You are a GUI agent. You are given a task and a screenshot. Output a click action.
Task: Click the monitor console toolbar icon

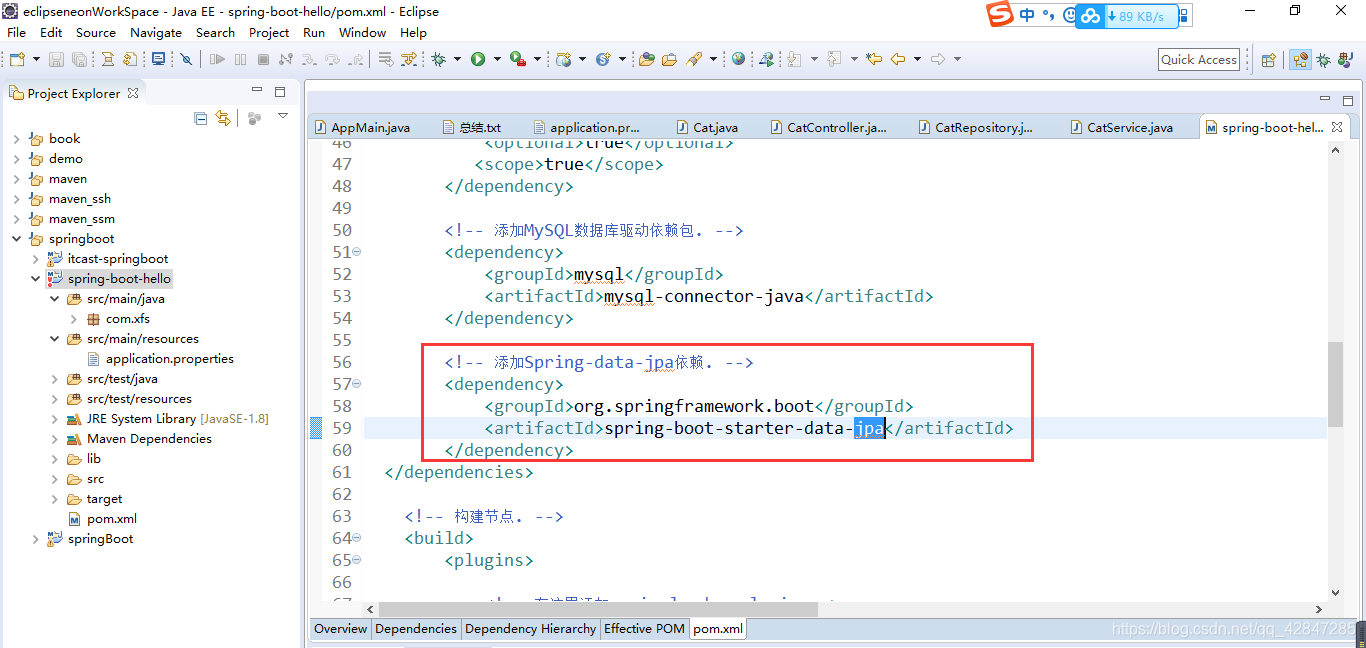click(x=158, y=59)
